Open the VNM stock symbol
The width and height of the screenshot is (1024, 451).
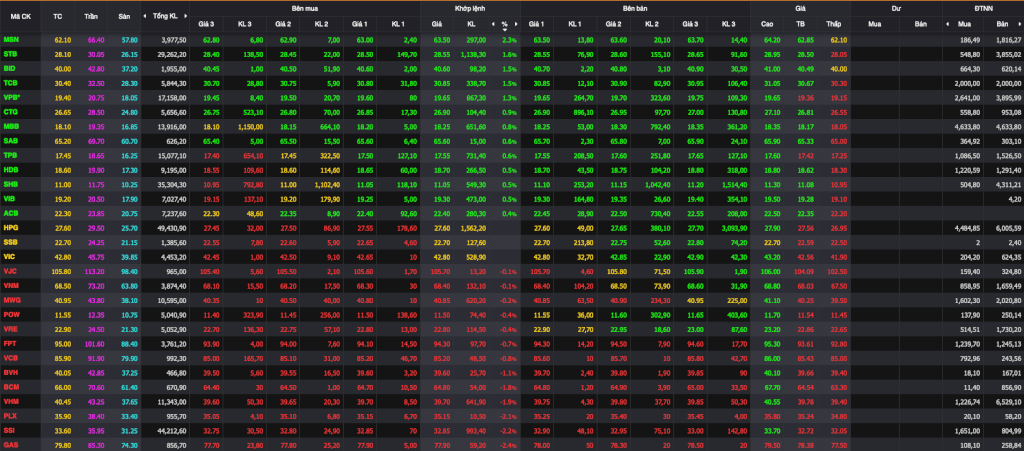pos(10,284)
